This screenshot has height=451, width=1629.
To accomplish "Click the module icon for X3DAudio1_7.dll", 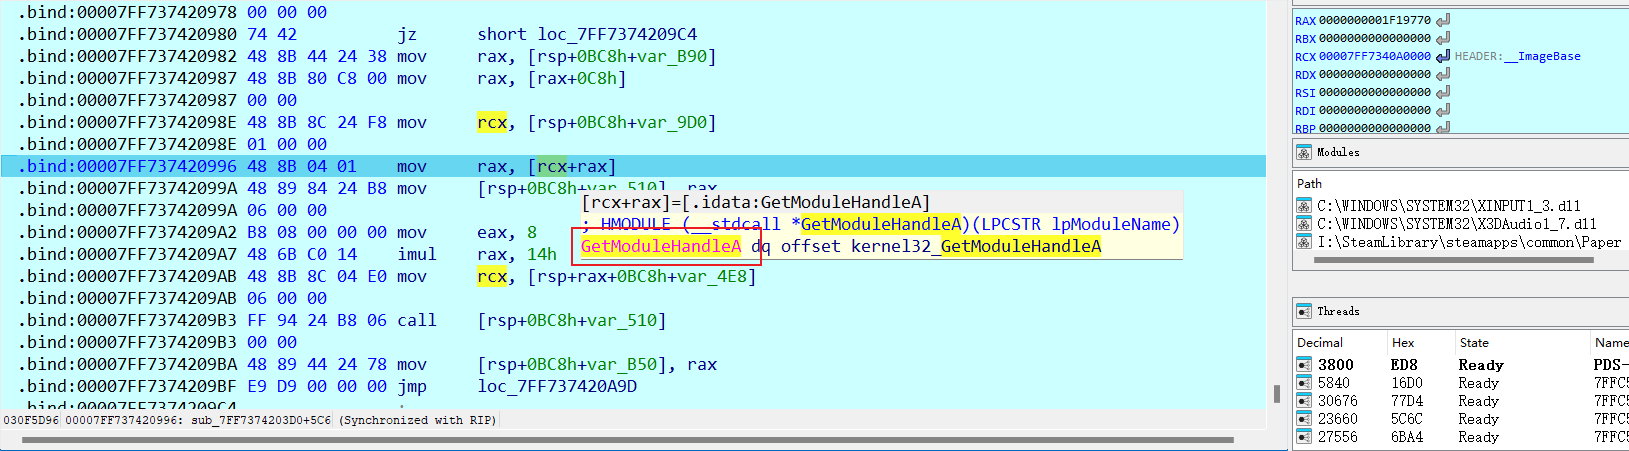I will point(1304,224).
